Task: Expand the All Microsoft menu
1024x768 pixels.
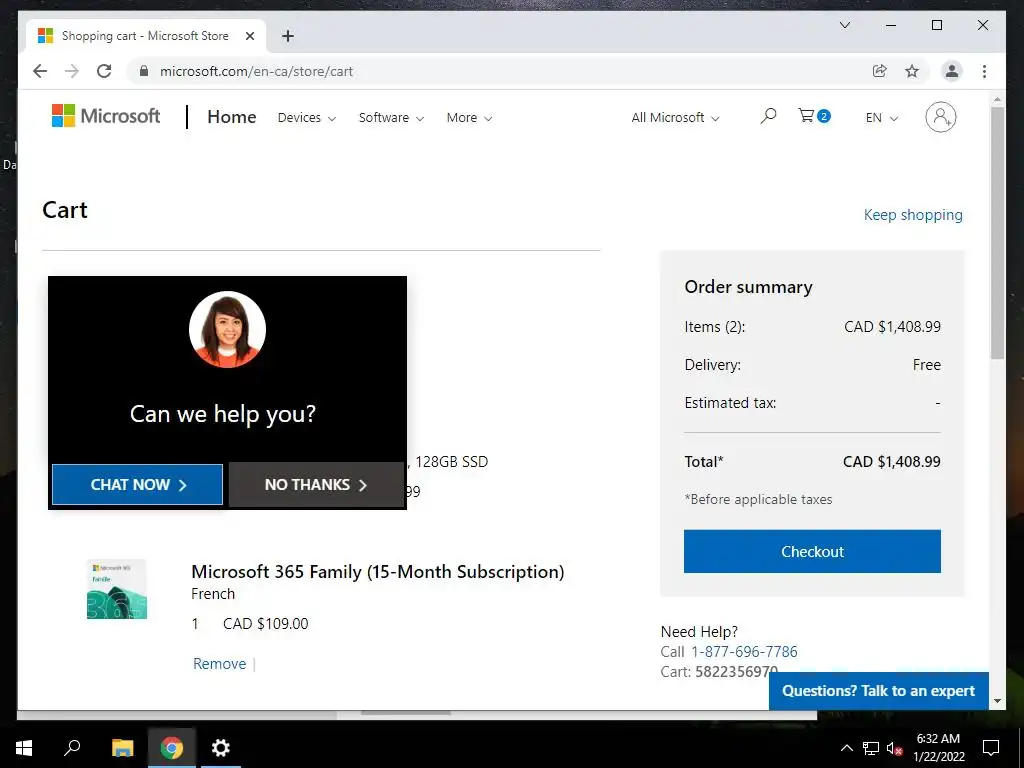Action: pos(675,118)
